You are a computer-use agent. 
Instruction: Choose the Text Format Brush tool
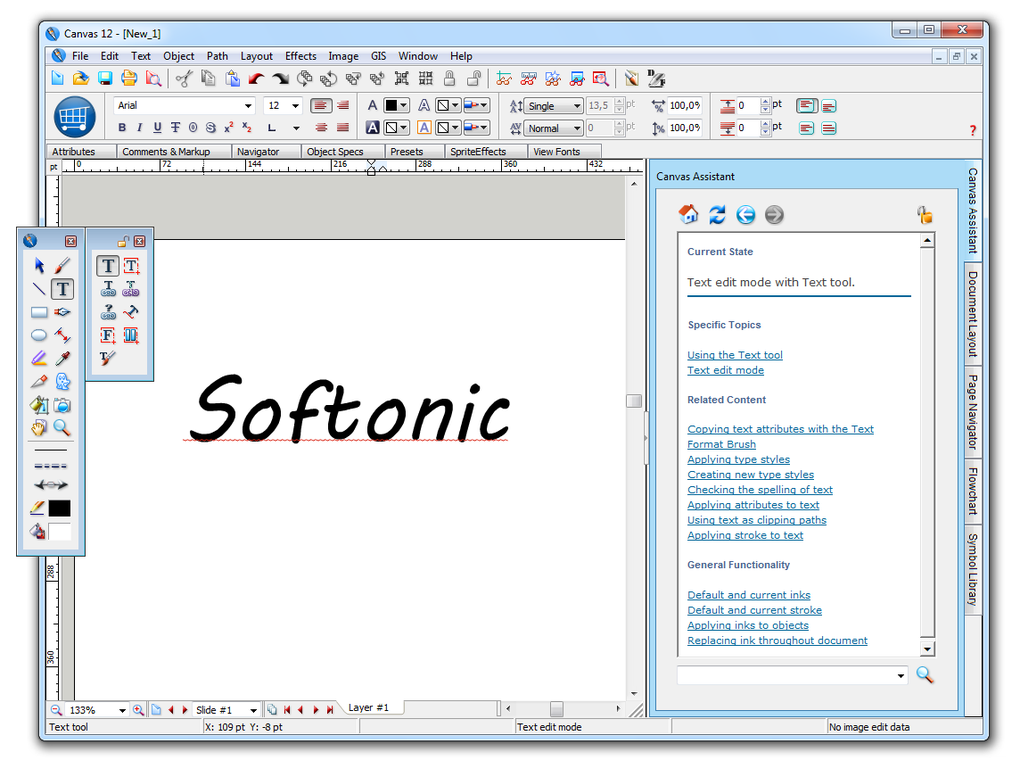click(x=107, y=358)
